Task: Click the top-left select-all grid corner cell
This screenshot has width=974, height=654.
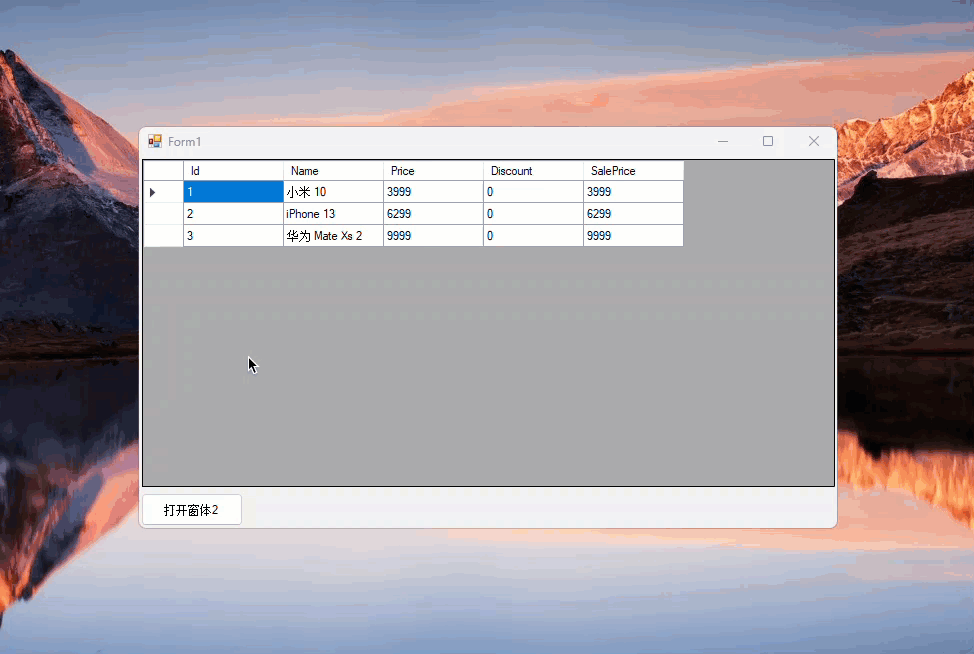Action: pyautogui.click(x=163, y=171)
